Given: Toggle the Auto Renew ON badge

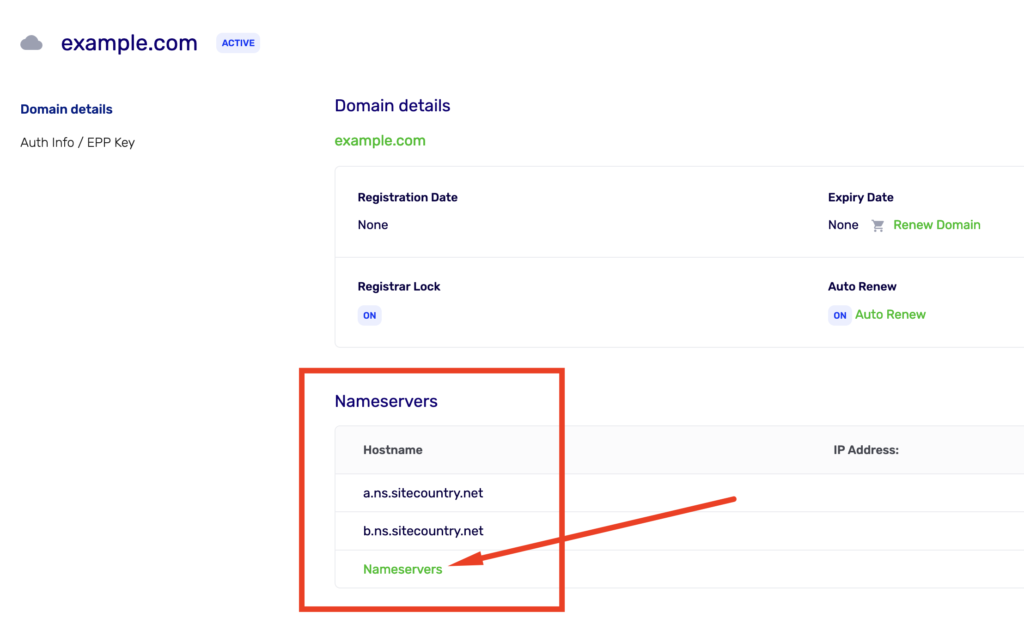Looking at the screenshot, I should point(839,315).
